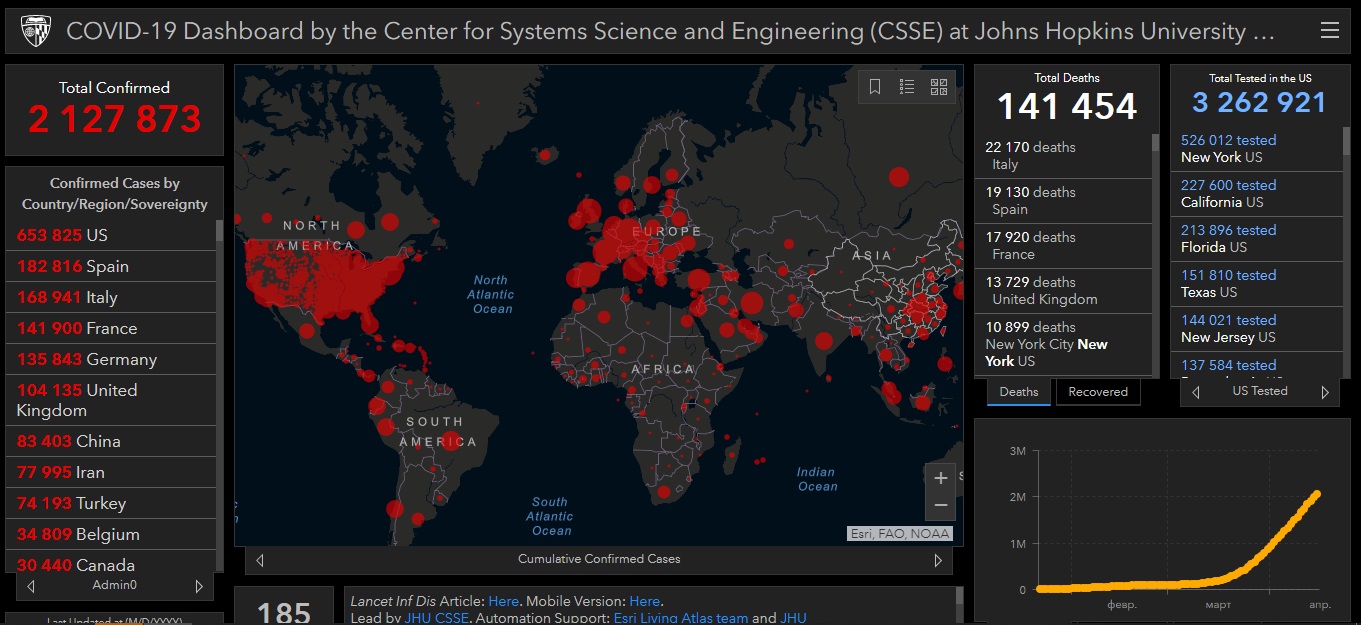Viewport: 1361px width, 625px height.
Task: Select the Deaths tab
Action: [x=1019, y=392]
